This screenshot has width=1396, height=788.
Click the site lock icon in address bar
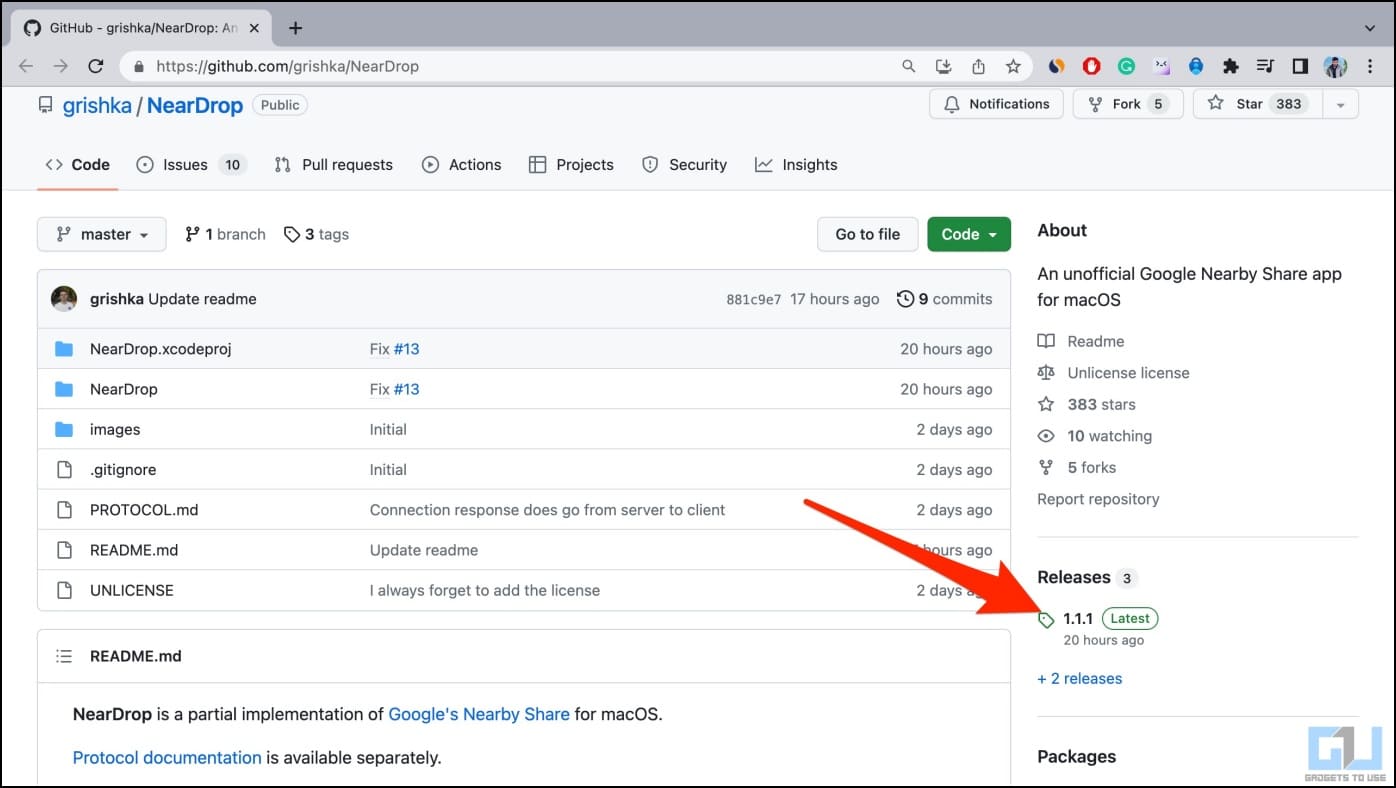138,66
